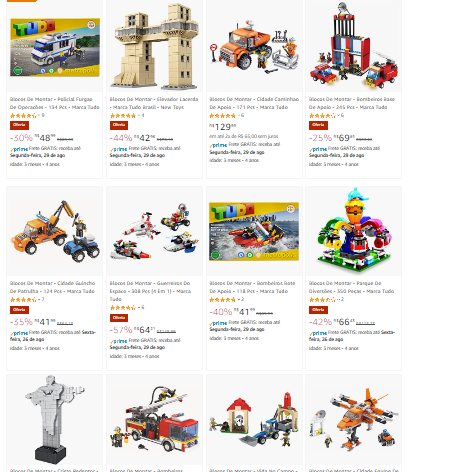Viewport: 455px width, 472px height.
Task: Click the R$129 price of Cidade Caminhão De Apoio
Action: point(223,127)
